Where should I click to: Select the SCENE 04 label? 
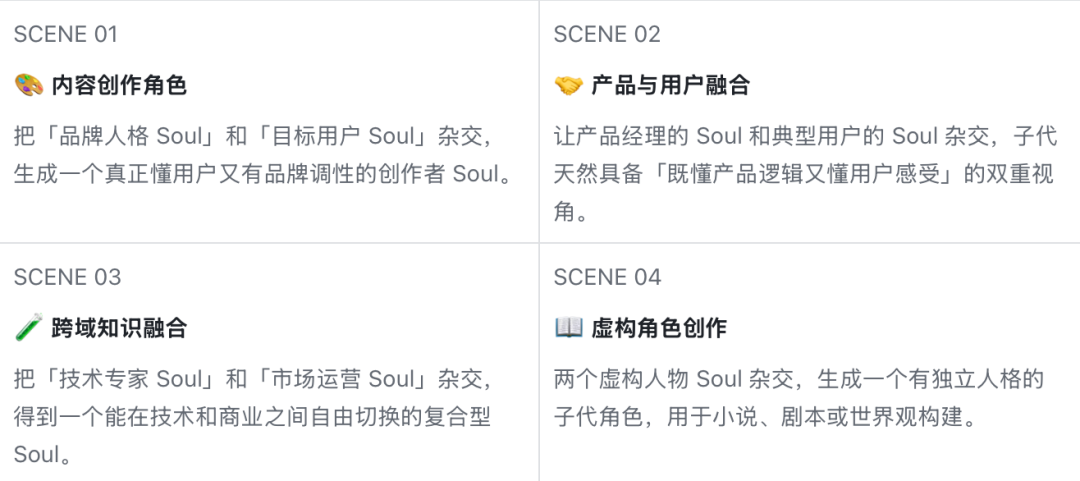pos(608,276)
